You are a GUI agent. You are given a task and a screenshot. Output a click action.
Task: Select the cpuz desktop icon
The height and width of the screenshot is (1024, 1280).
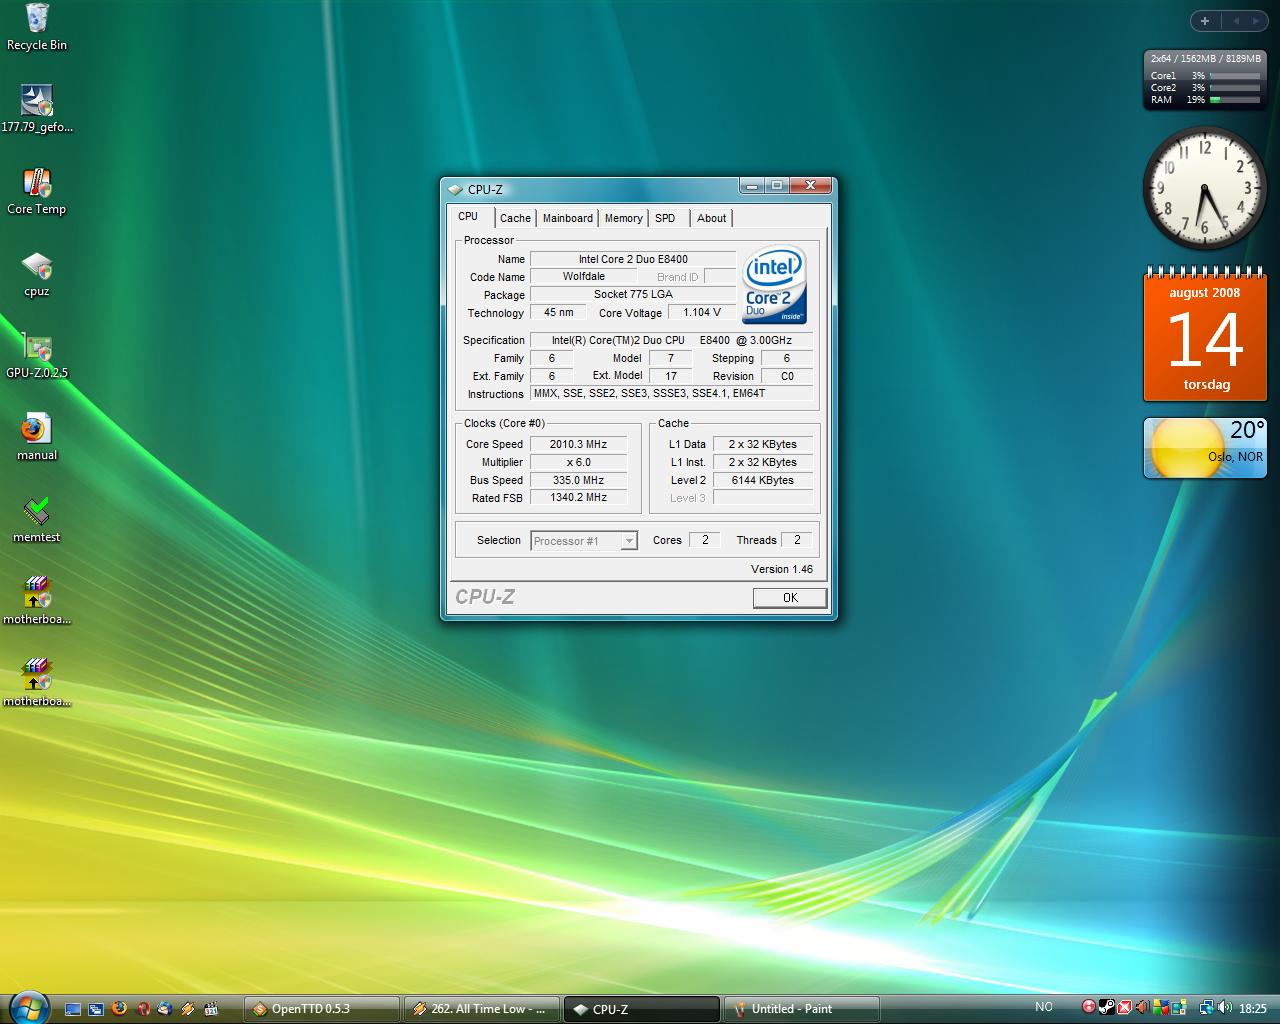coord(37,274)
